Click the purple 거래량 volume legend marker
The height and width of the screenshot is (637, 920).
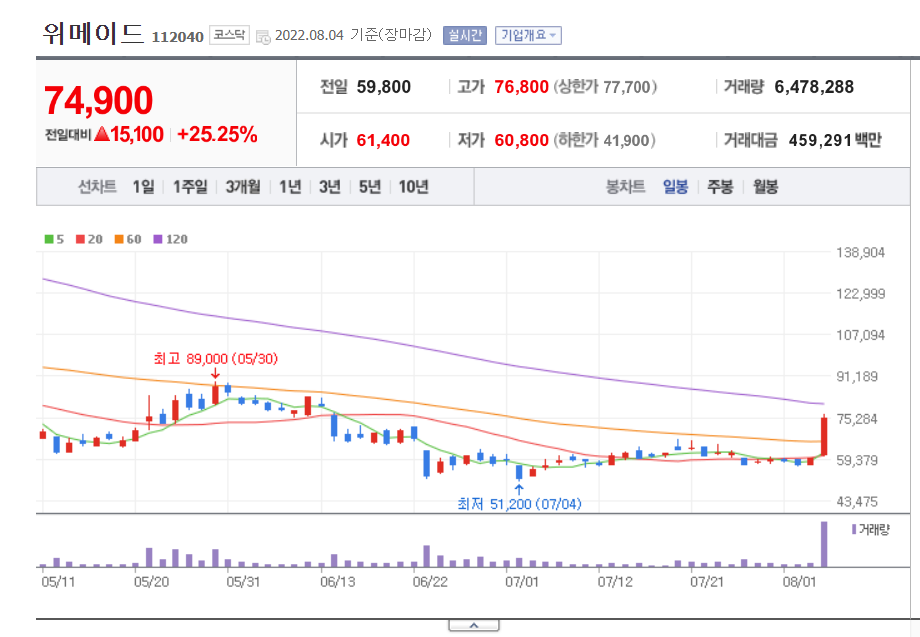[x=854, y=529]
